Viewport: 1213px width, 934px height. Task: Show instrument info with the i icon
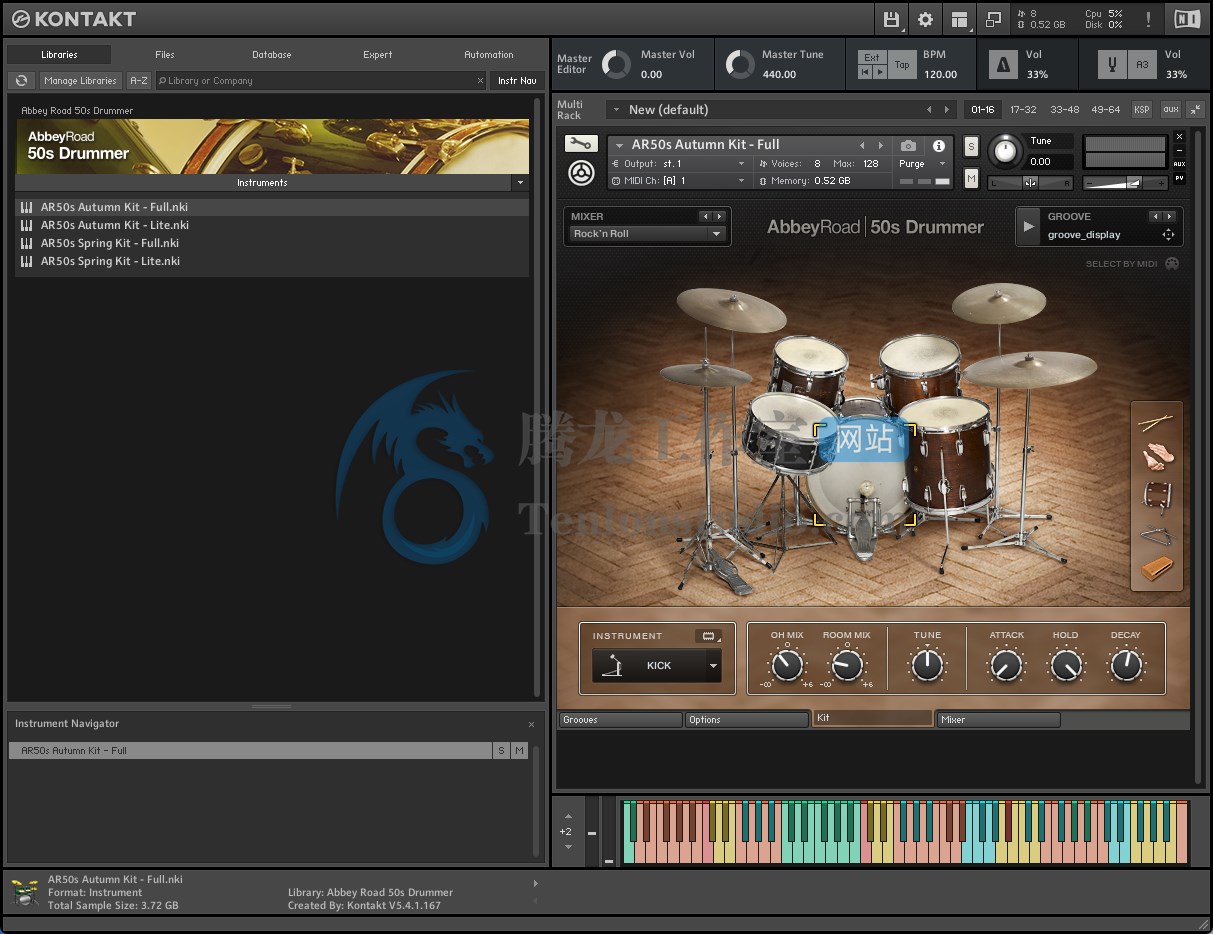point(939,146)
